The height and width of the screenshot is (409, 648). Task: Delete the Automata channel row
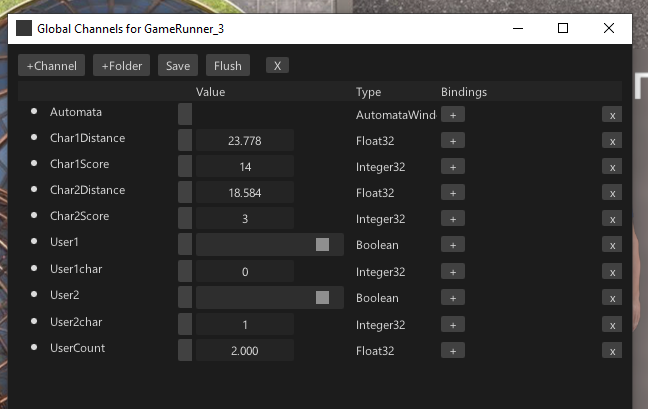click(x=612, y=115)
